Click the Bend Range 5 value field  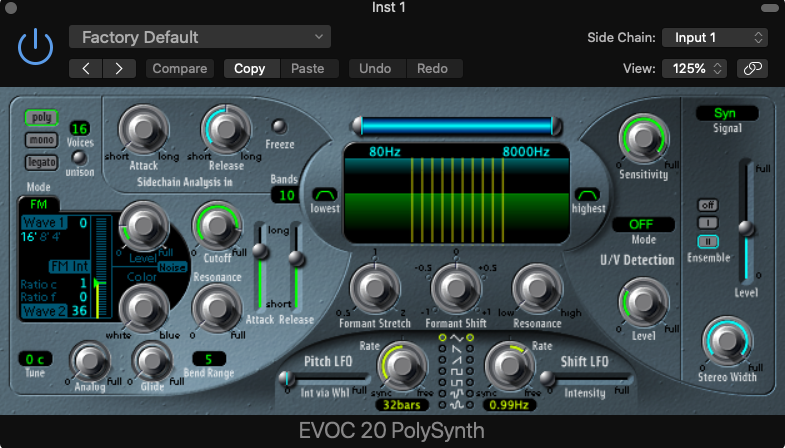point(209,359)
